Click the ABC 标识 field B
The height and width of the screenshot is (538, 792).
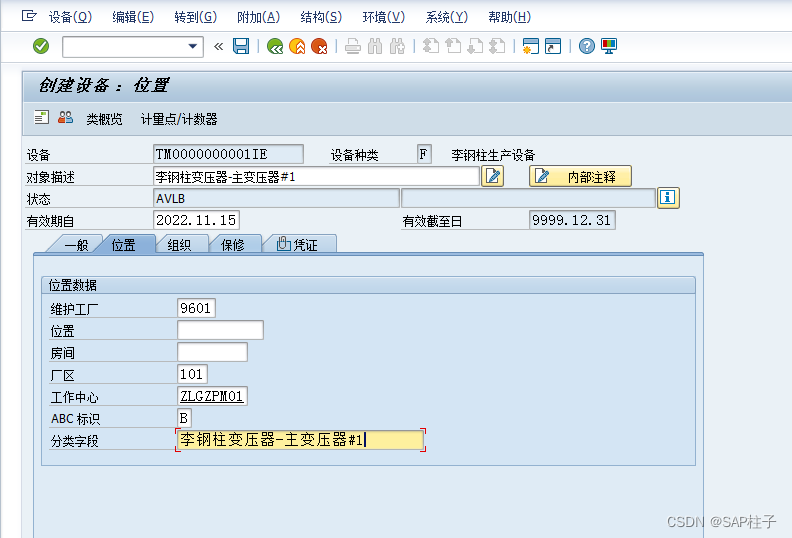[x=184, y=418]
